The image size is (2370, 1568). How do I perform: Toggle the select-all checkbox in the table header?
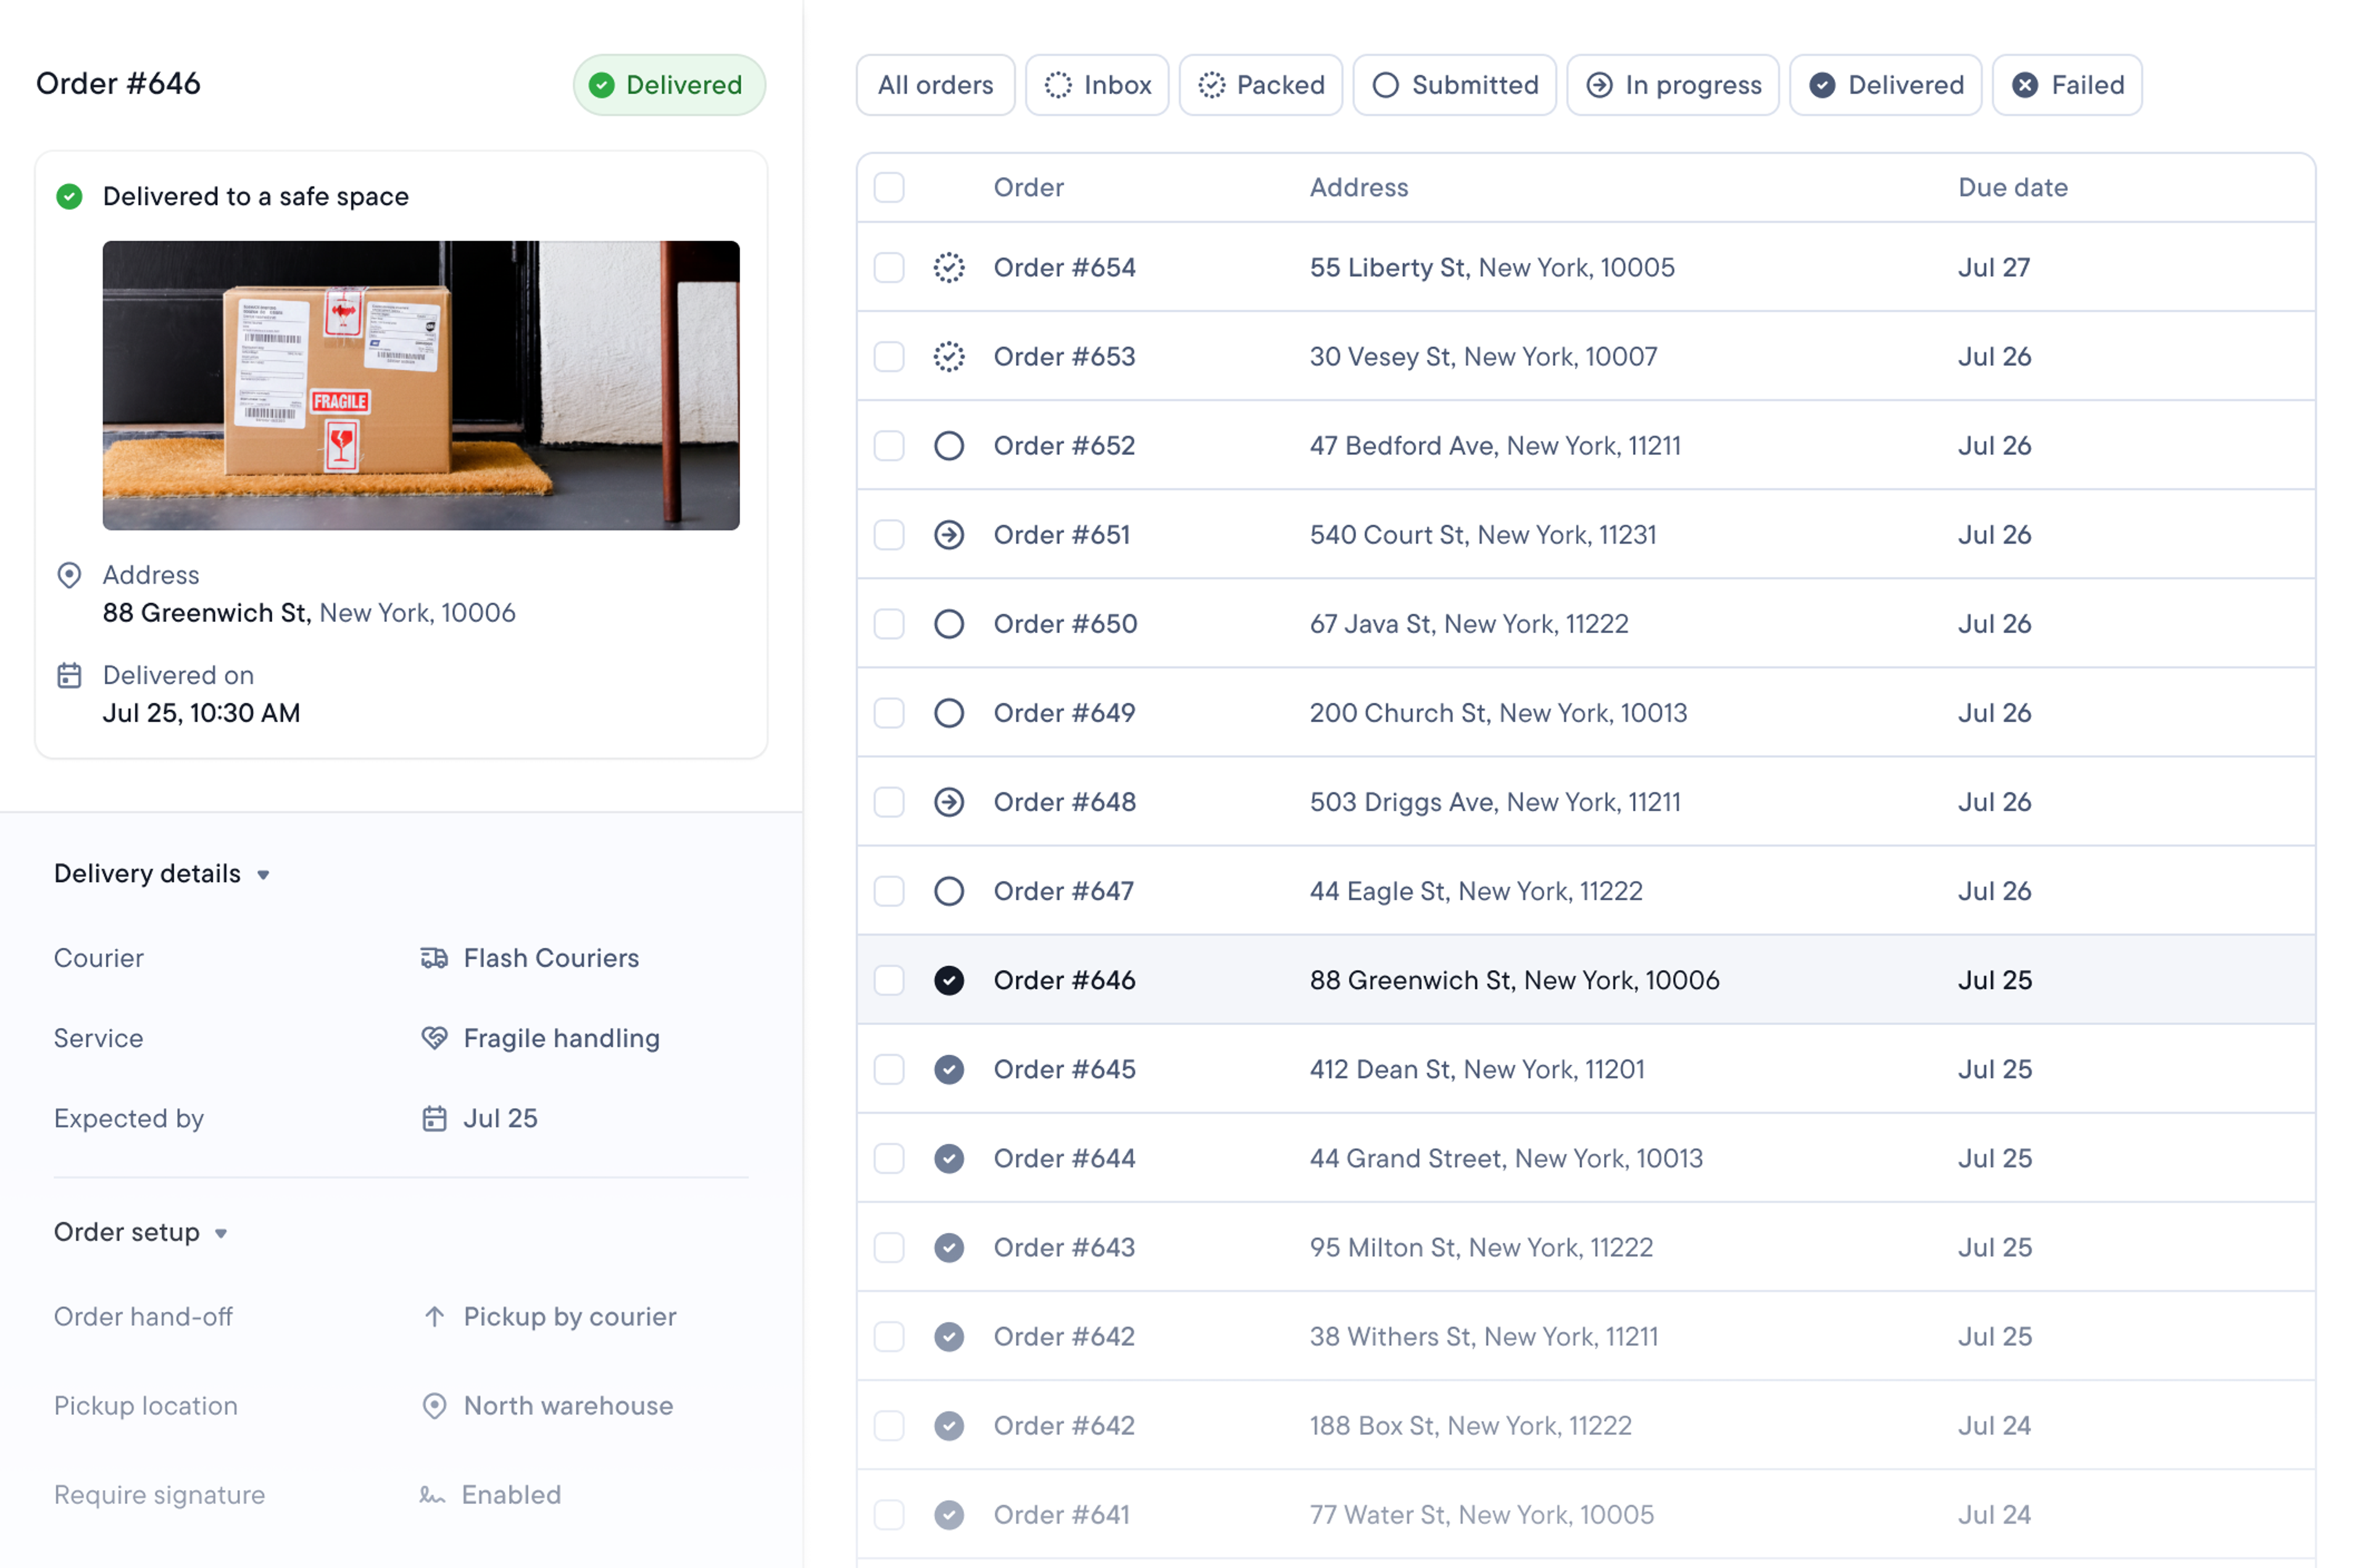point(889,187)
